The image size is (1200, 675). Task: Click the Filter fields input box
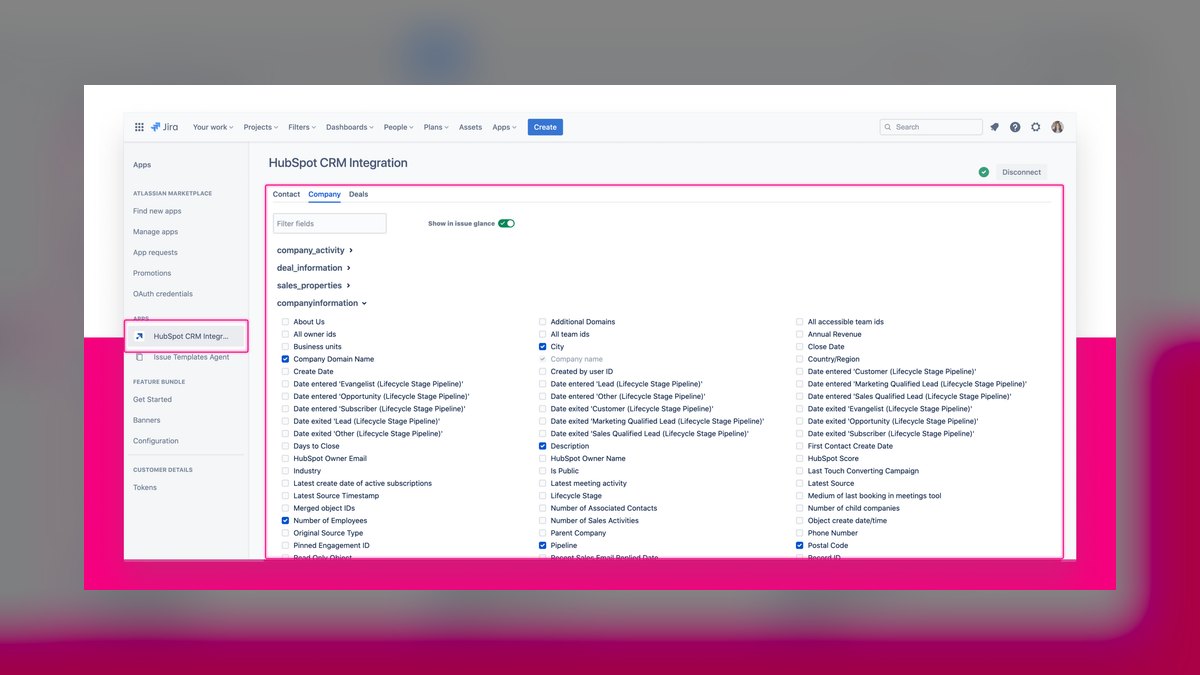coord(329,223)
